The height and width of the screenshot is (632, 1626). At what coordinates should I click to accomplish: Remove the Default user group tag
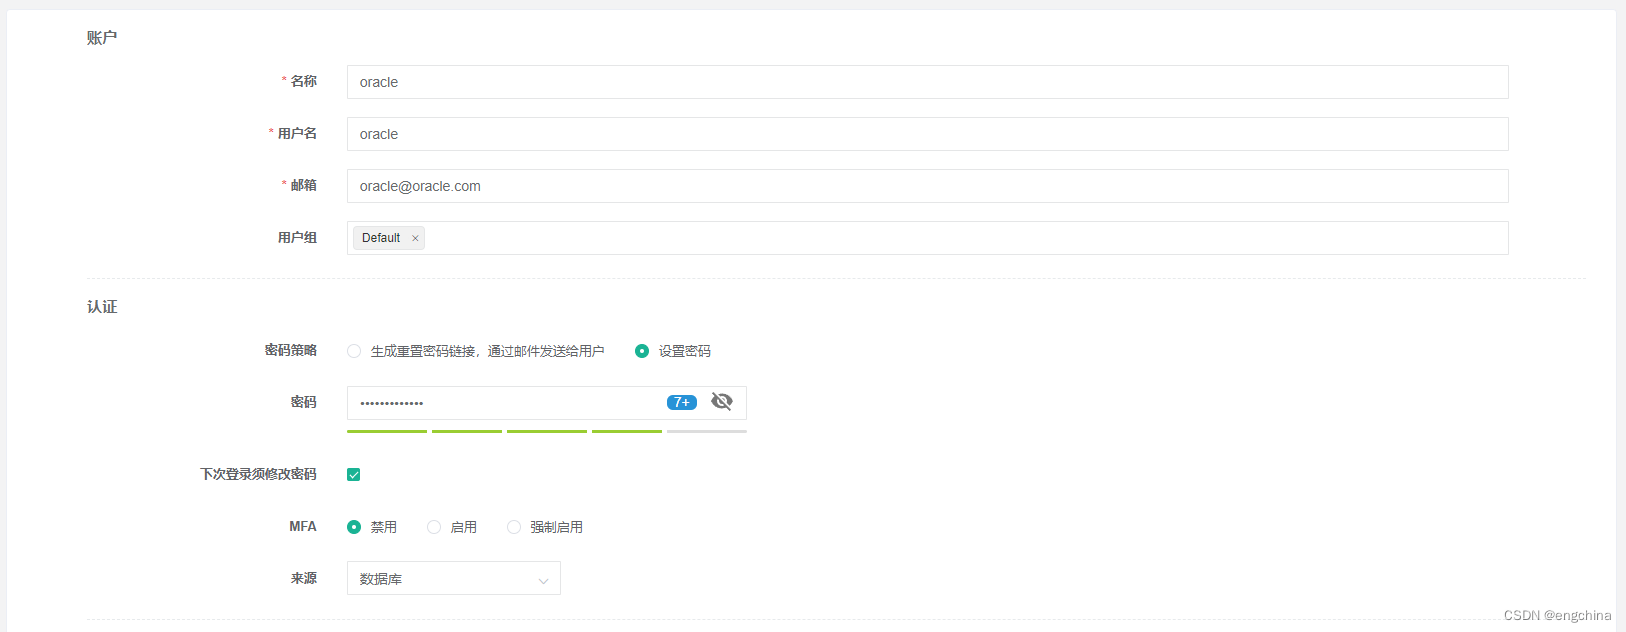coord(415,238)
